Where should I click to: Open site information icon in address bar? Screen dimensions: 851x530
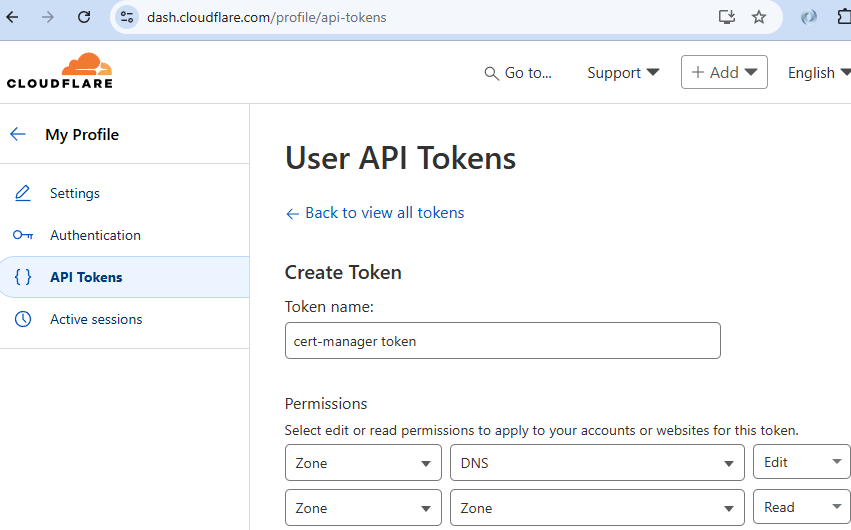(x=127, y=17)
